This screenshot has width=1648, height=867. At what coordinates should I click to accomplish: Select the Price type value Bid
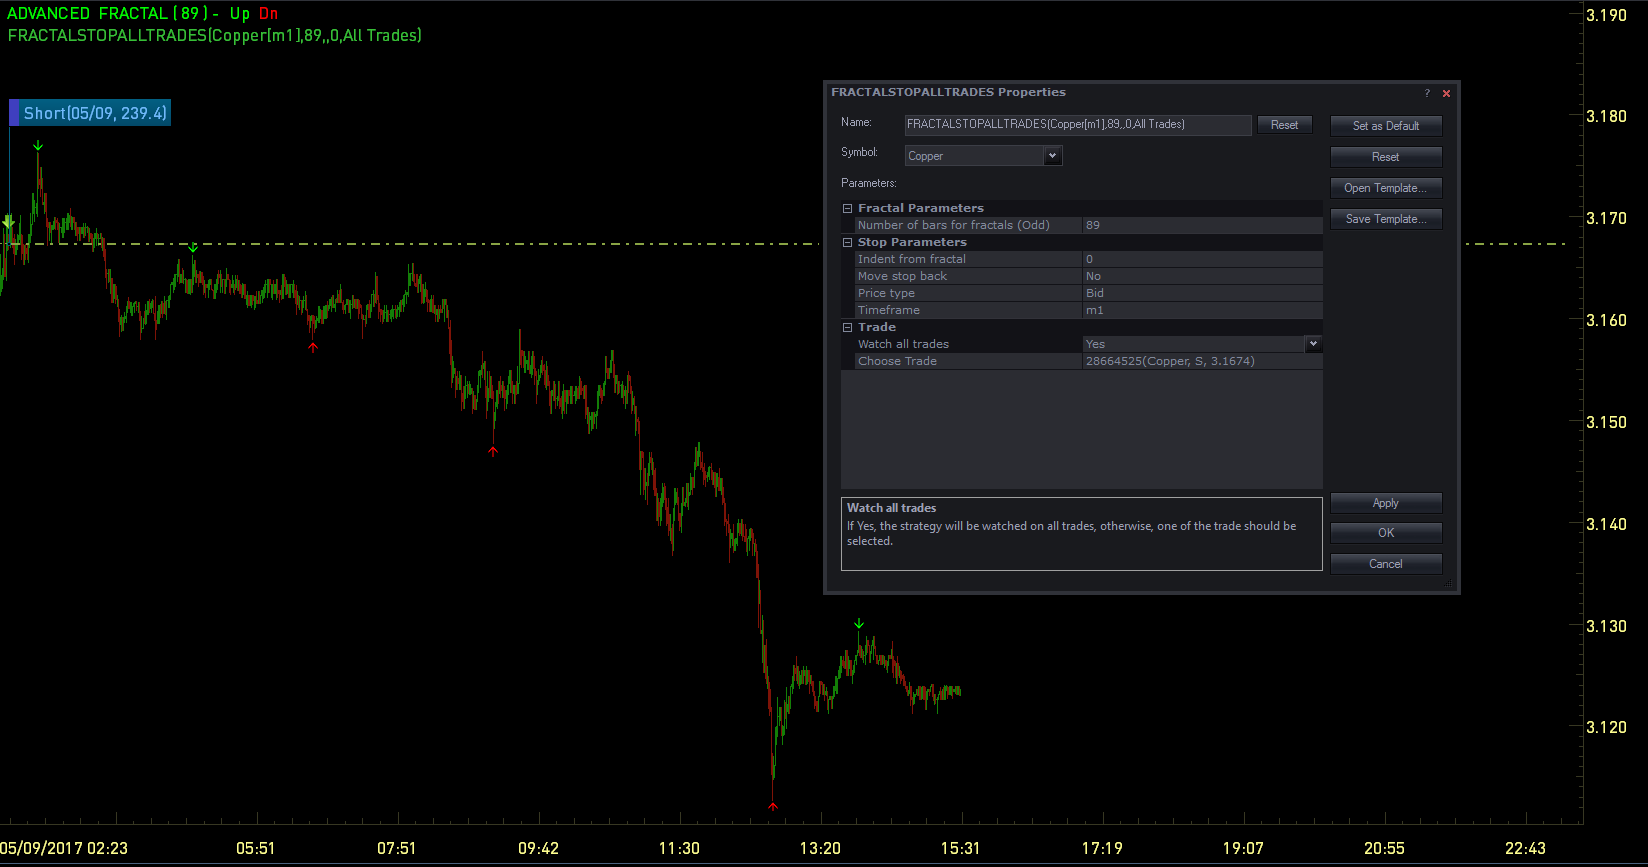[1202, 293]
